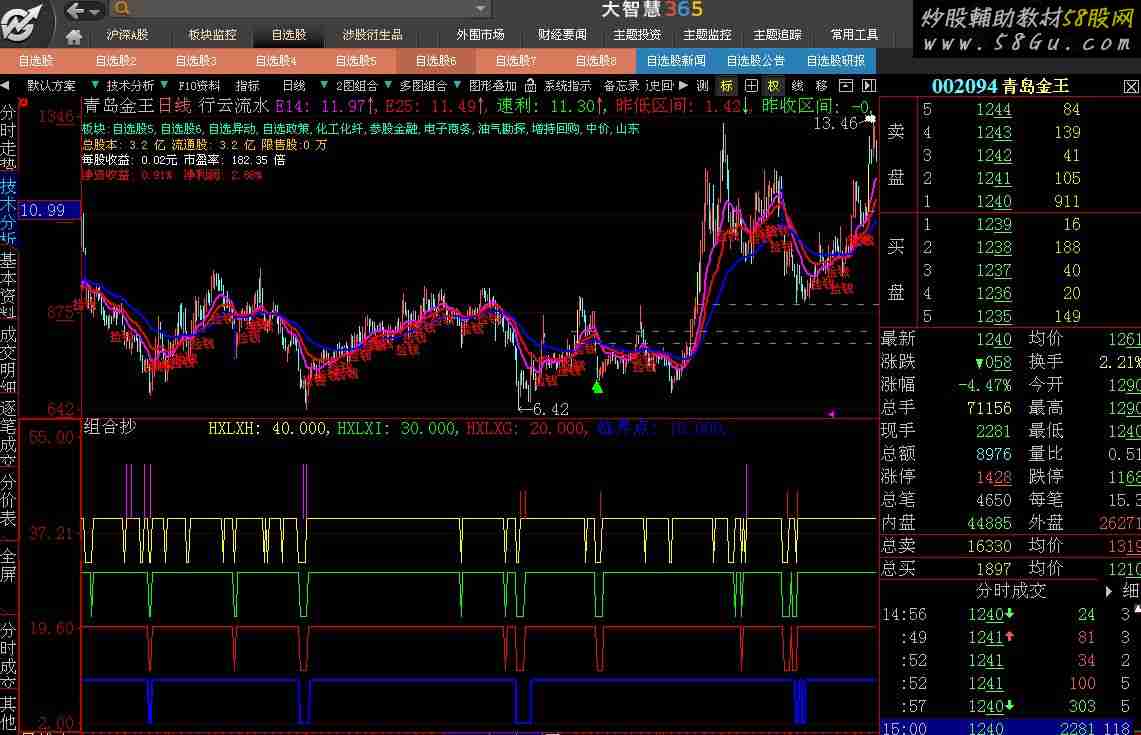Open the 常用工具 menu
The height and width of the screenshot is (735, 1141).
tap(854, 35)
